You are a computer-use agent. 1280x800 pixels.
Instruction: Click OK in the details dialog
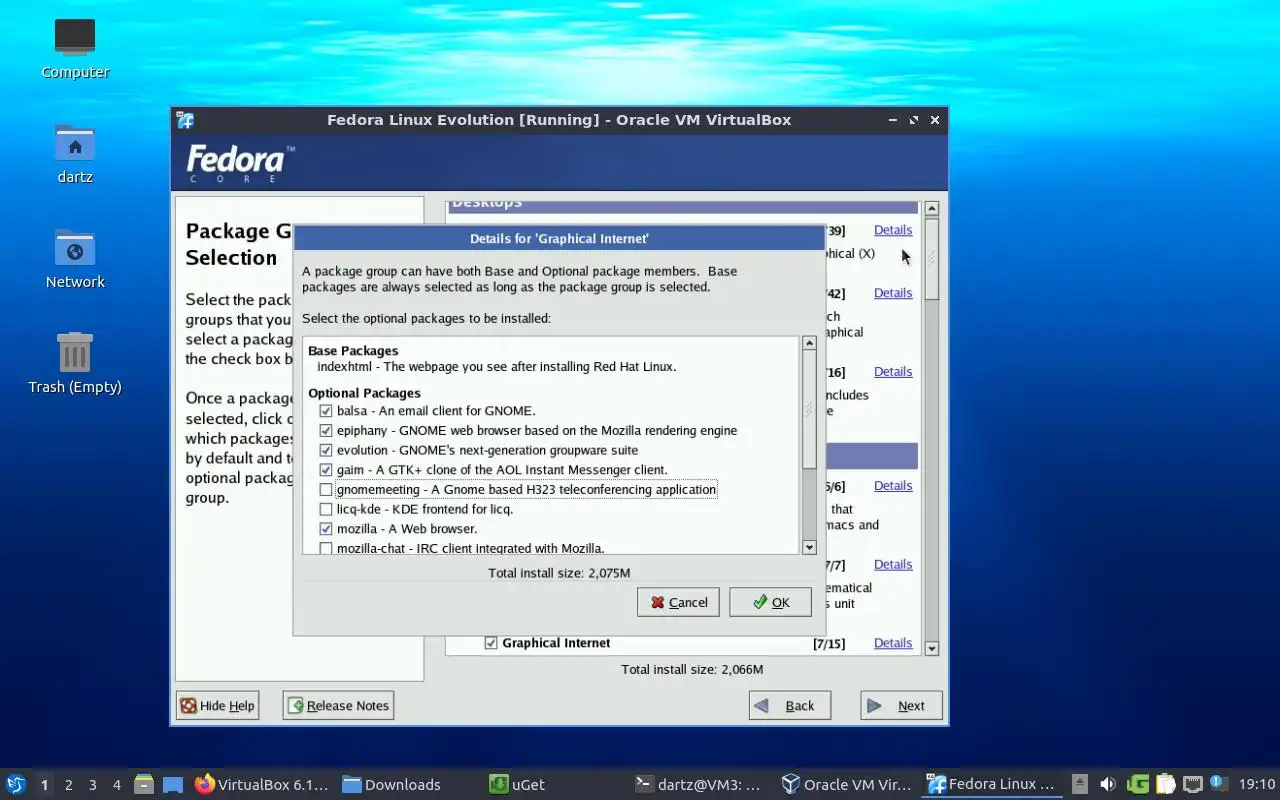(x=770, y=602)
